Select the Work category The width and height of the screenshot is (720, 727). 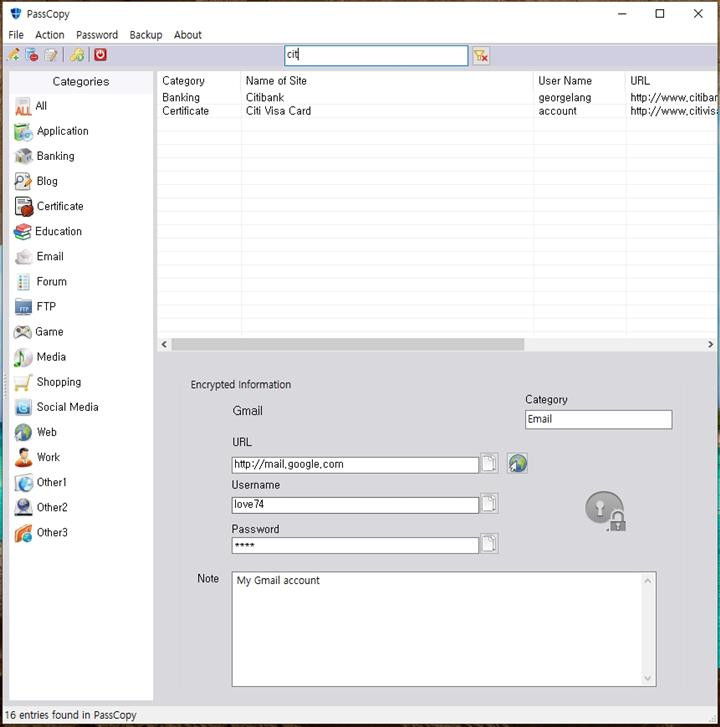37,457
